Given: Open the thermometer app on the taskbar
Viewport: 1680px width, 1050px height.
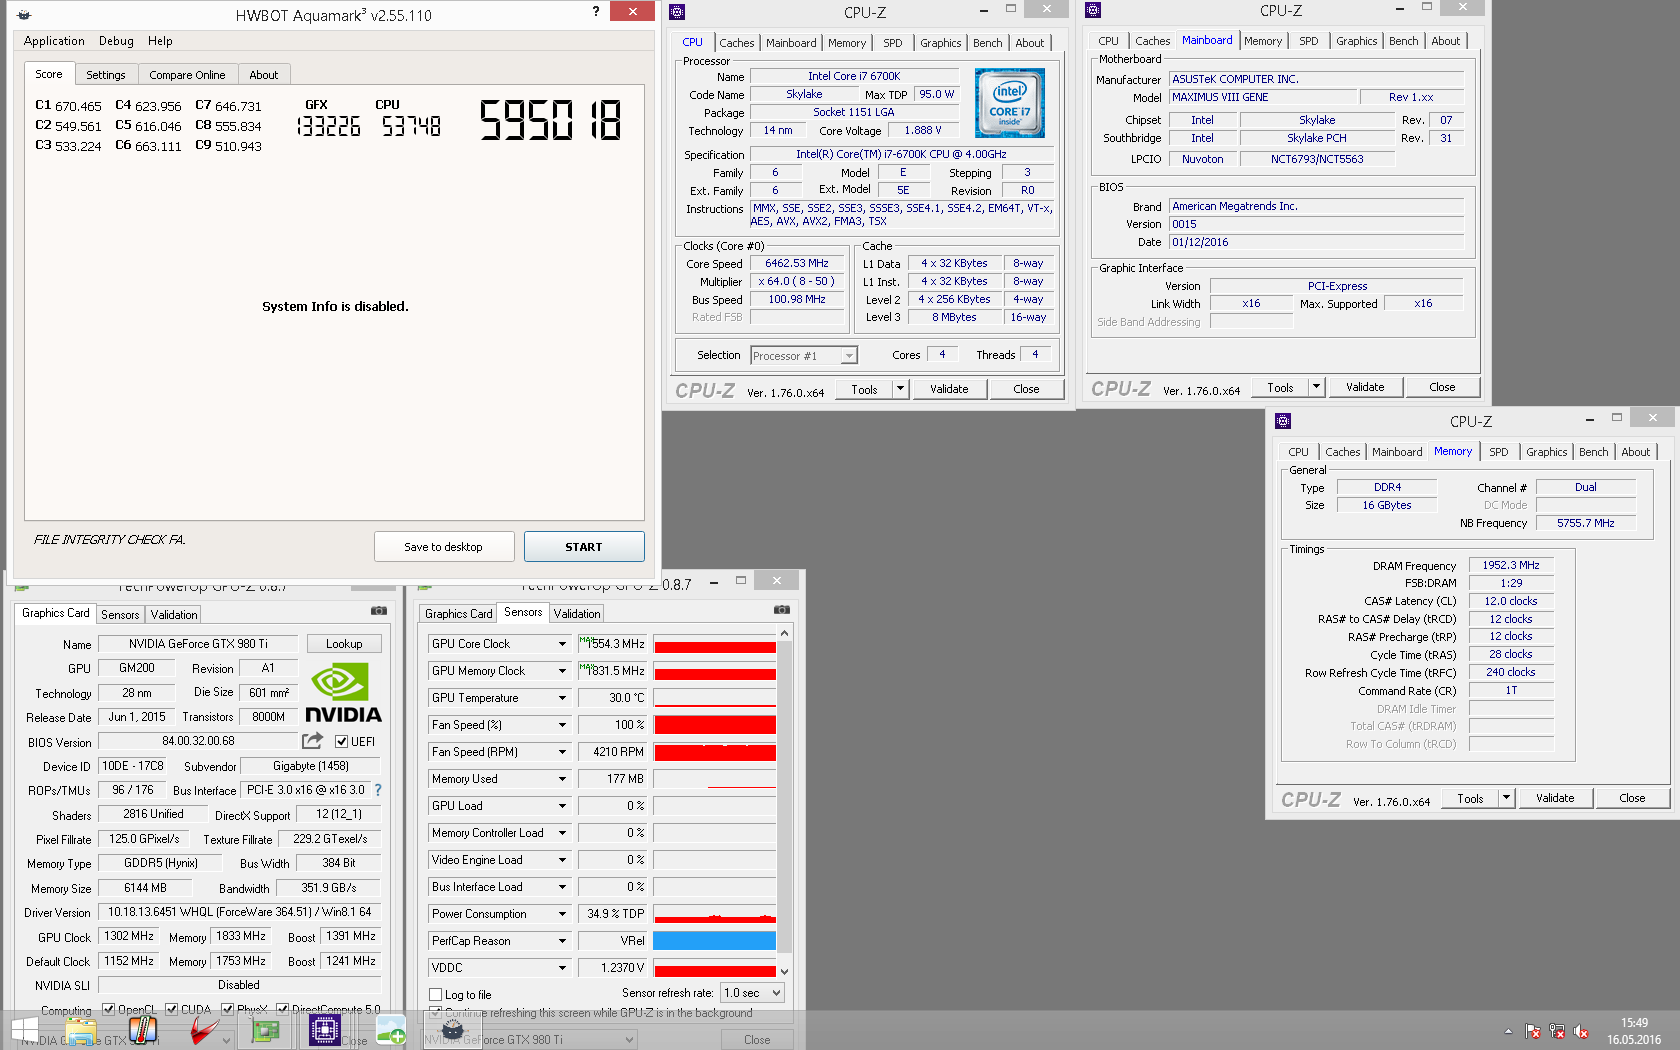Looking at the screenshot, I should pos(142,1031).
